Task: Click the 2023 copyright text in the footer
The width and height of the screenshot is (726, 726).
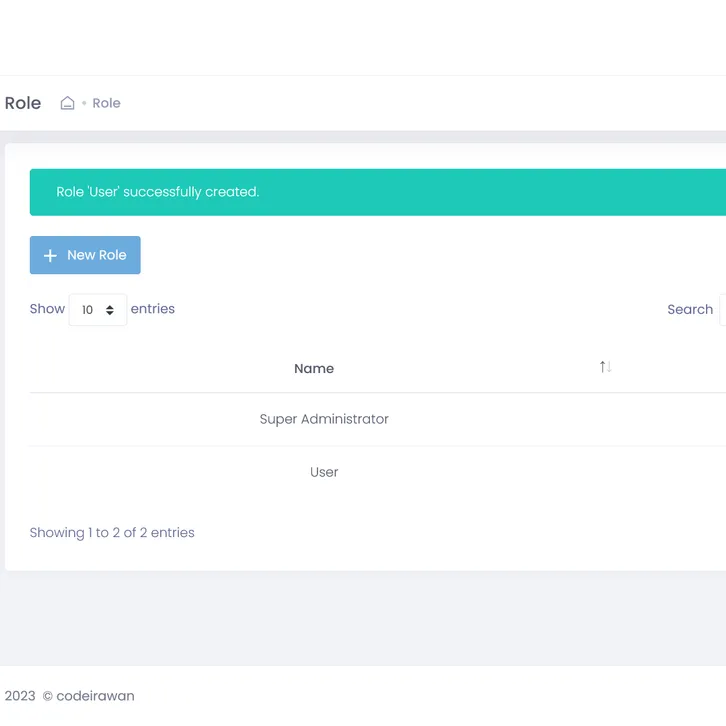Action: point(20,696)
